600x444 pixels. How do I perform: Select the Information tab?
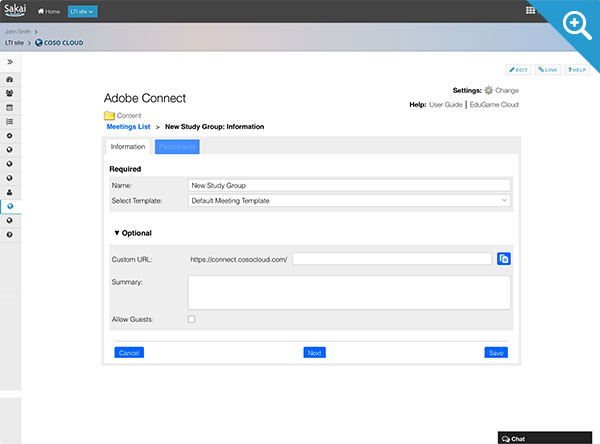(128, 147)
